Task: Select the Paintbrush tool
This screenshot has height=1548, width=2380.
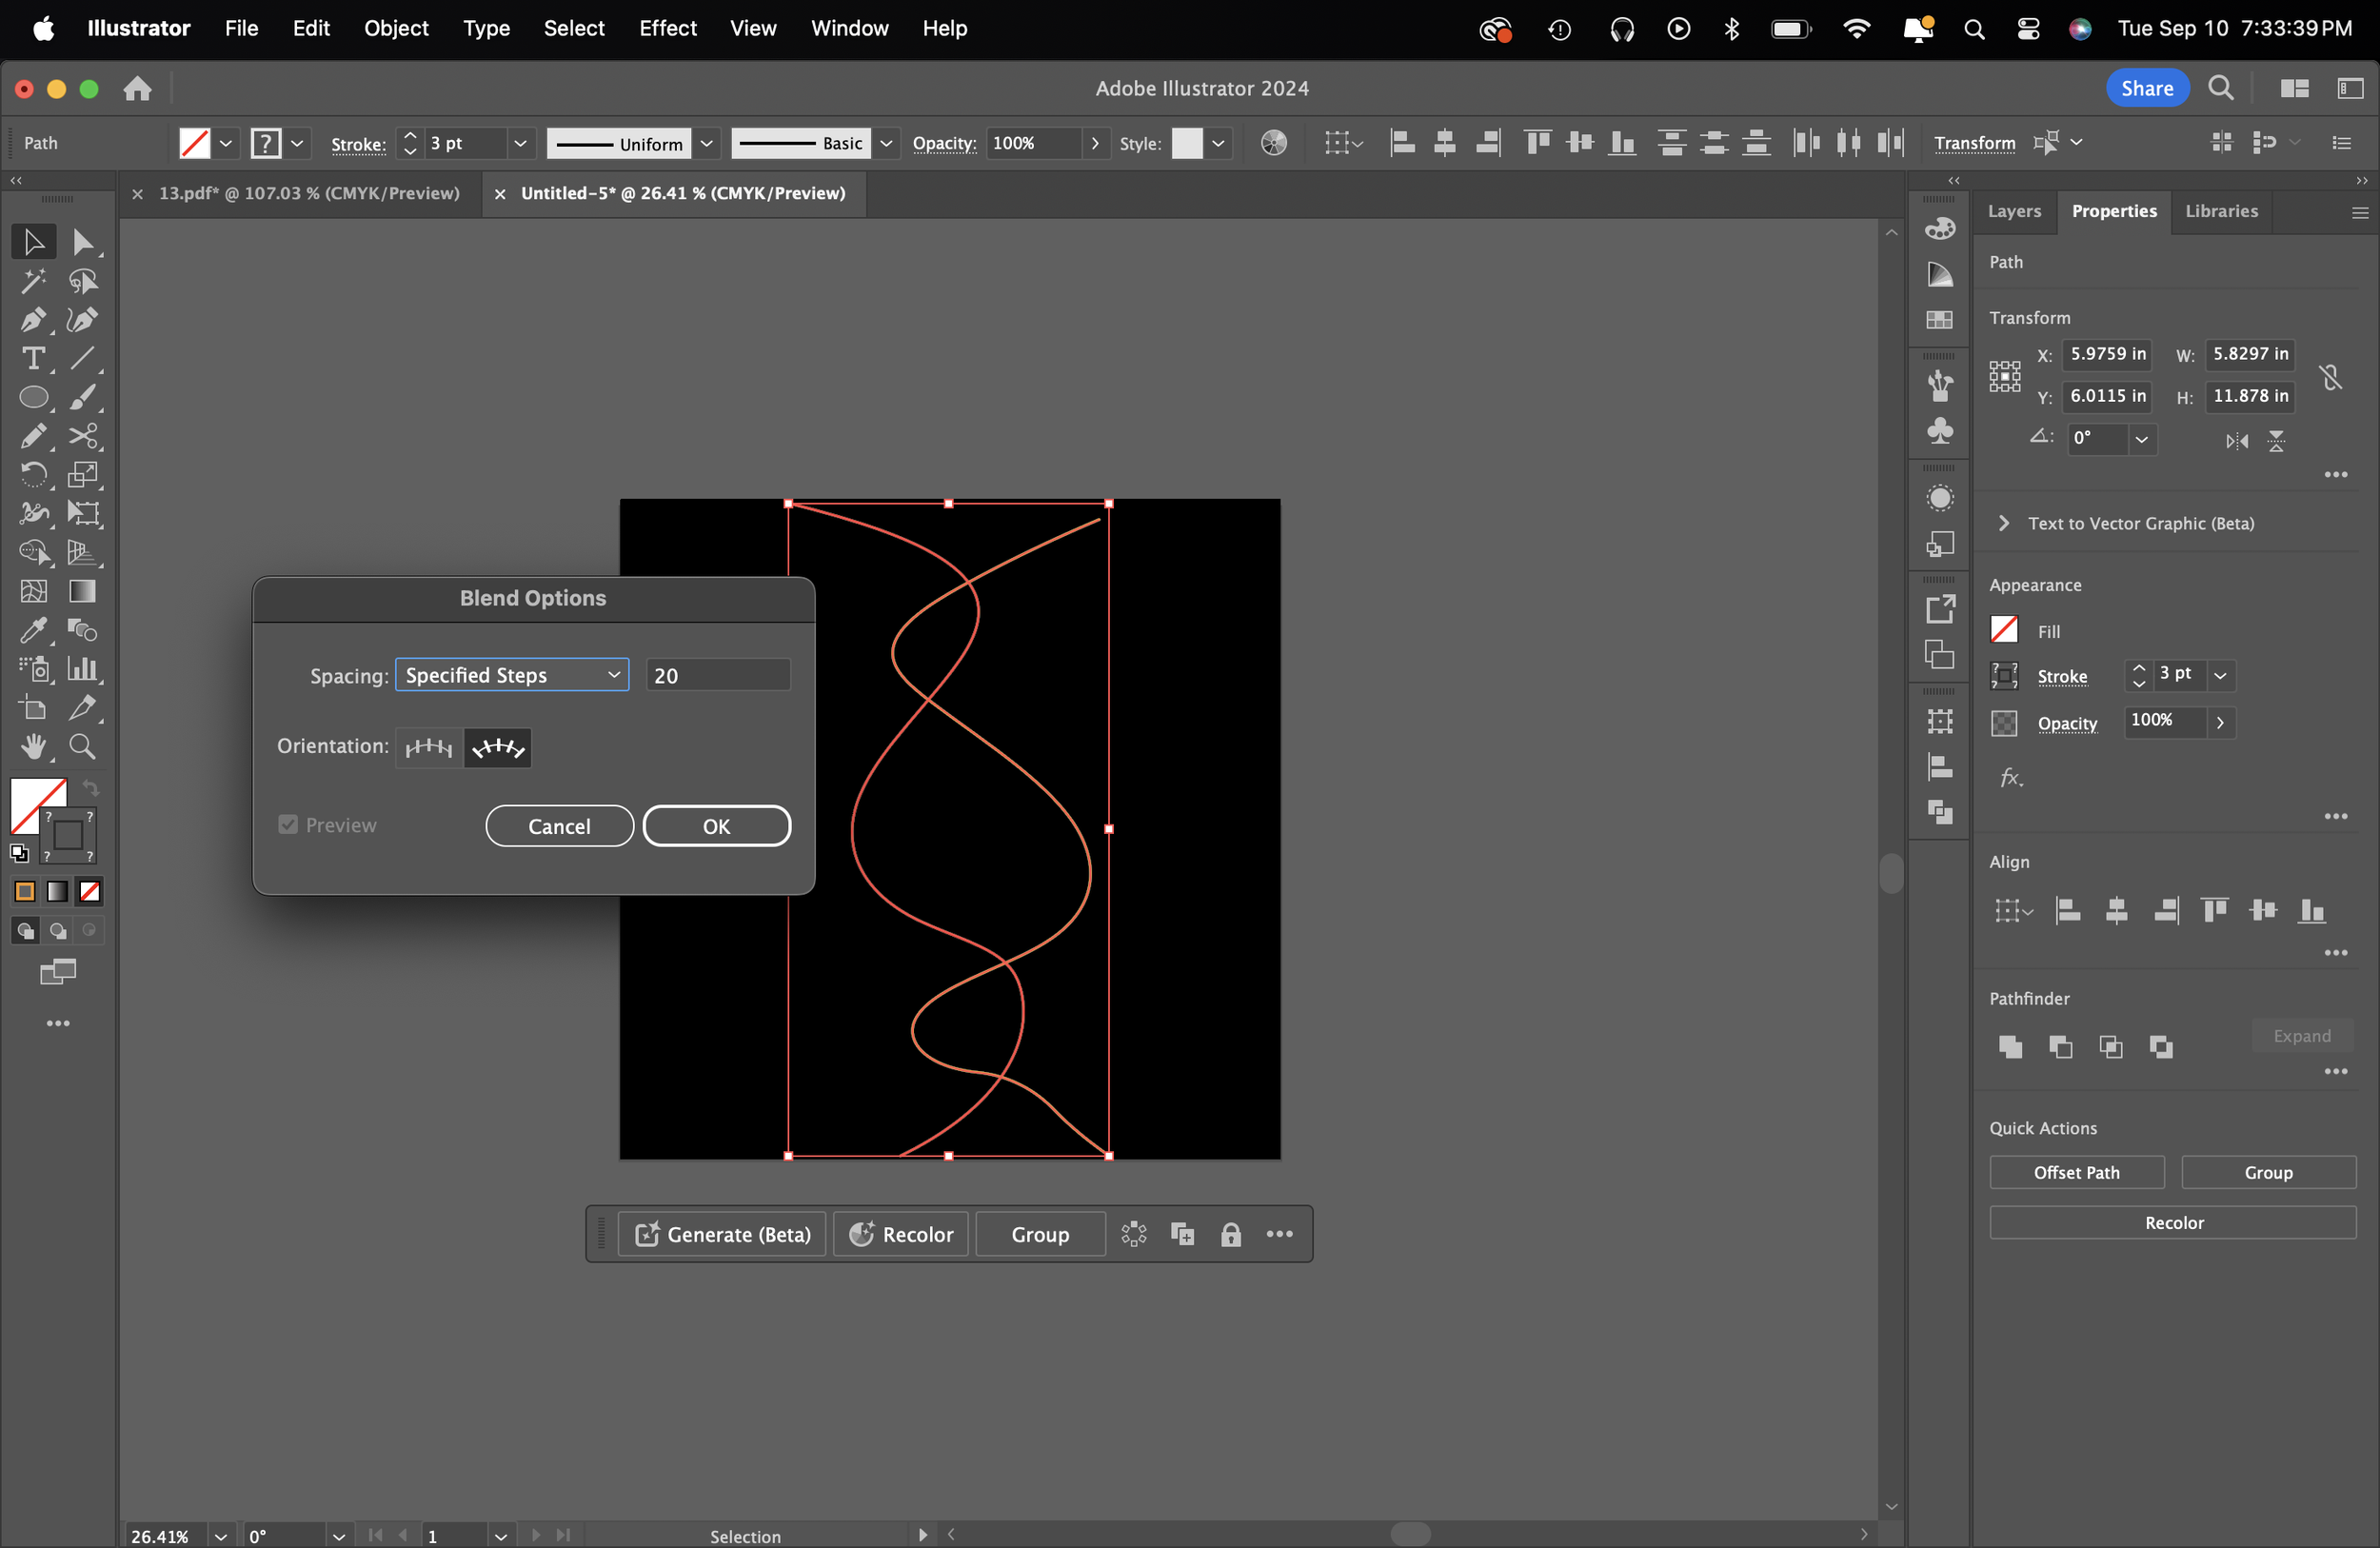Action: (x=83, y=397)
